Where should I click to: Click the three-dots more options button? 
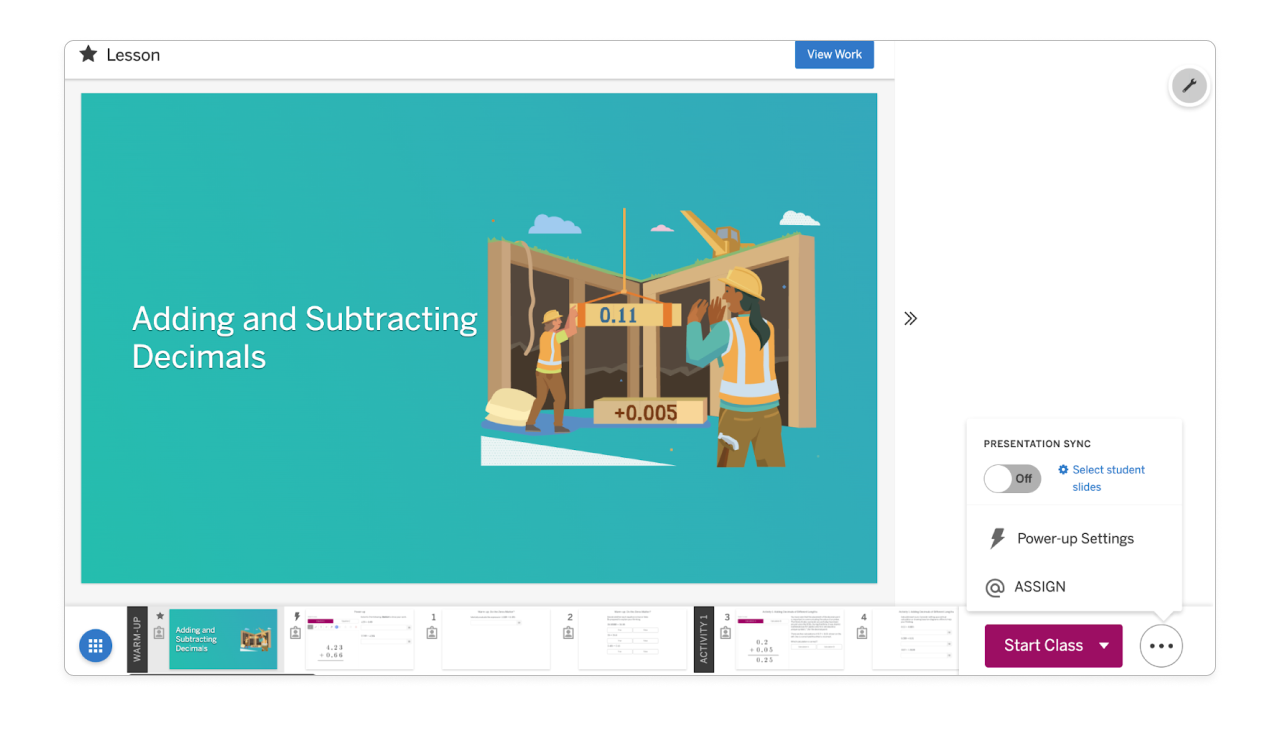click(x=1161, y=646)
